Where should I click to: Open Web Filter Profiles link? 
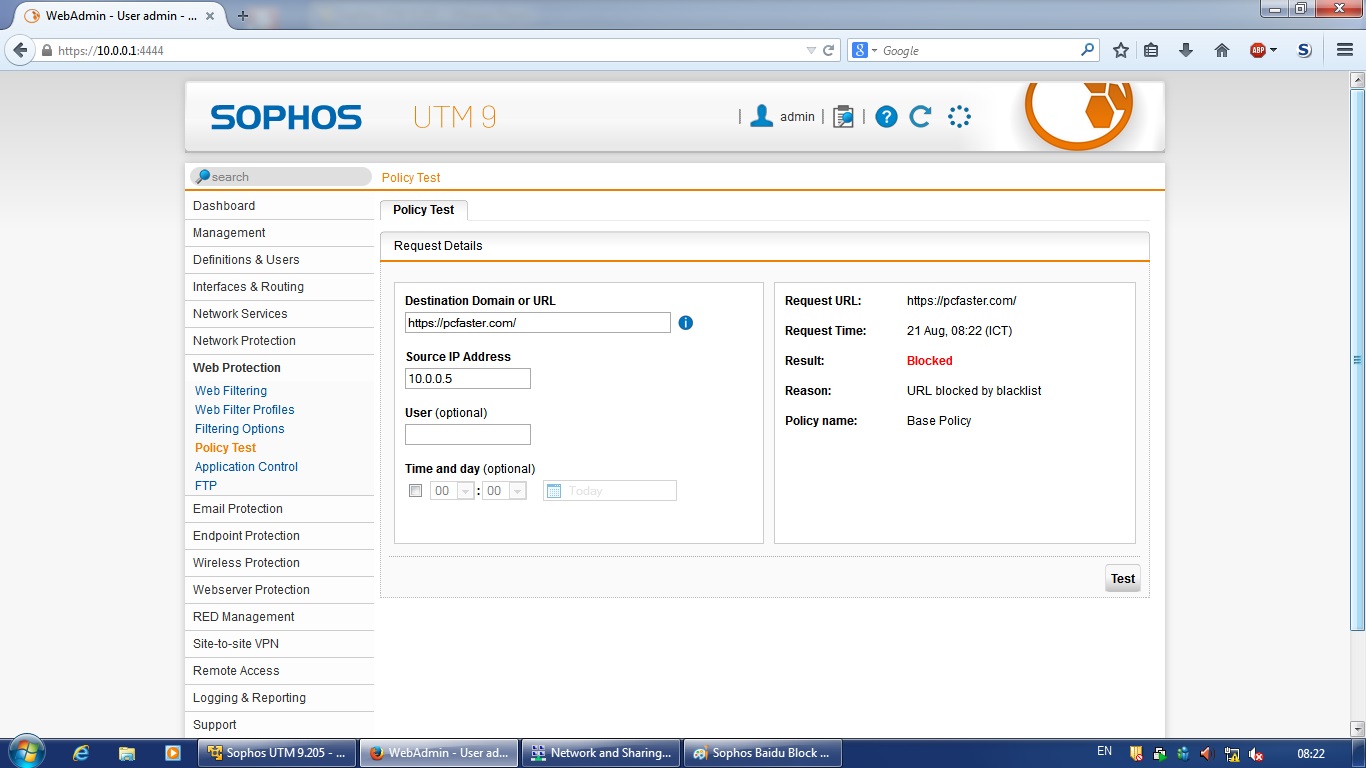pyautogui.click(x=245, y=410)
